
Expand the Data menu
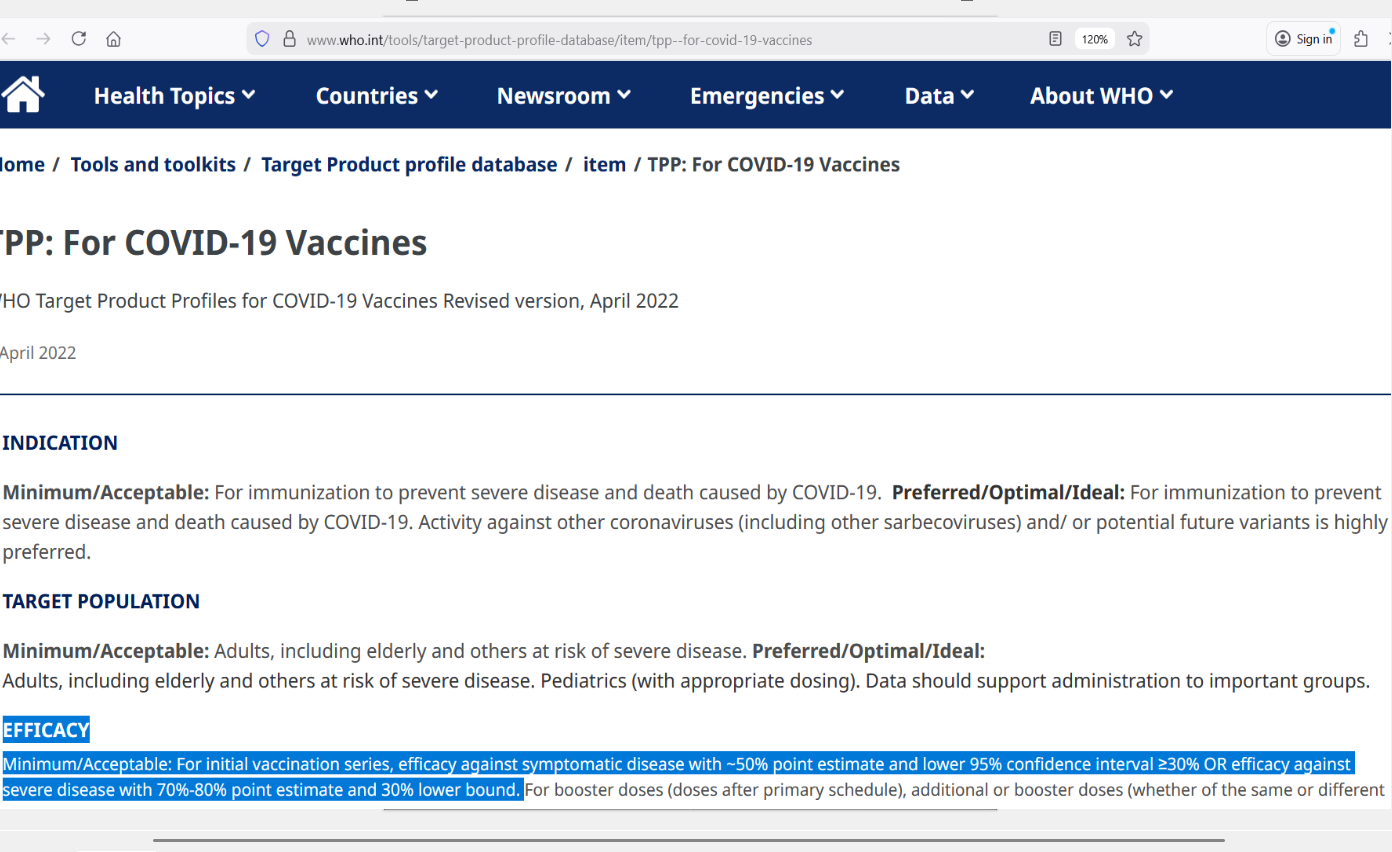[939, 96]
